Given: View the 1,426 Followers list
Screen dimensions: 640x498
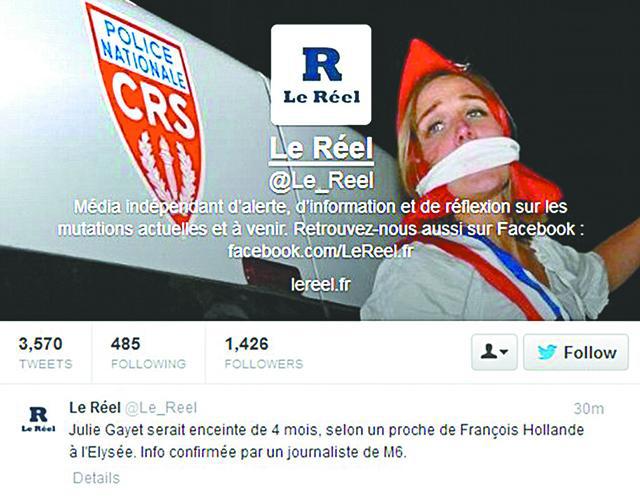Looking at the screenshot, I should coord(264,353).
